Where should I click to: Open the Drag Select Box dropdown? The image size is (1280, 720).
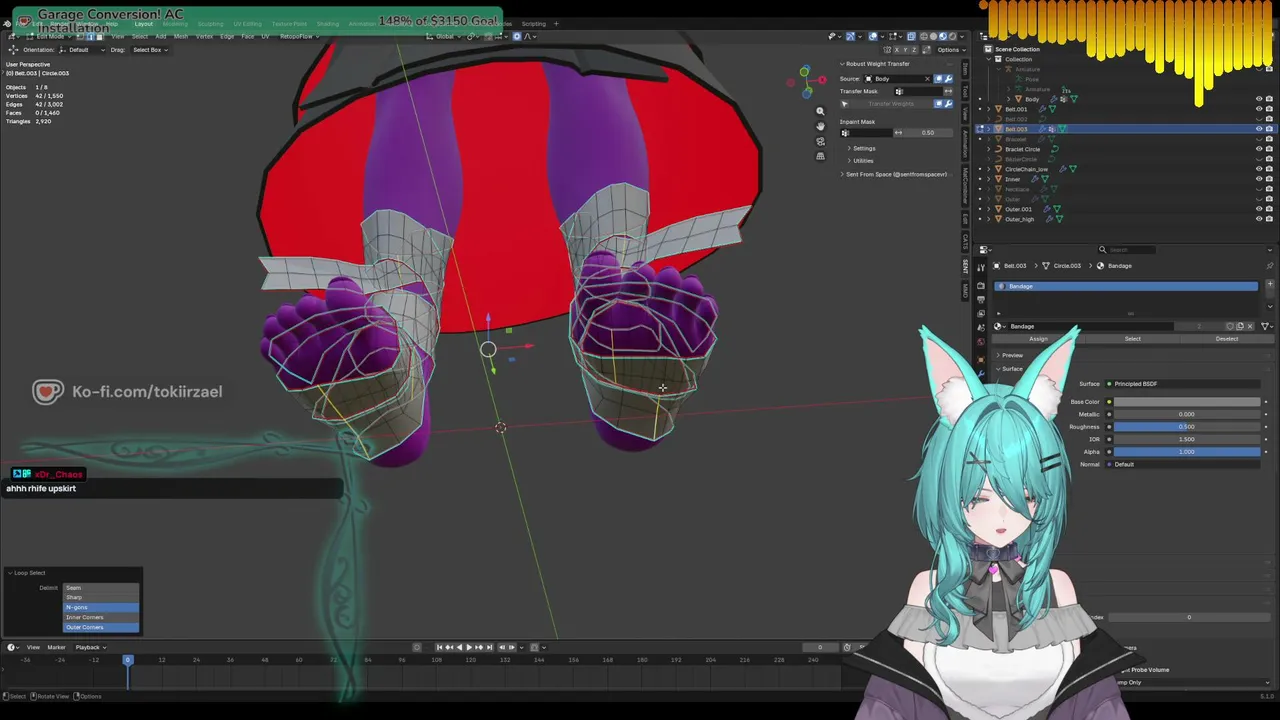(x=150, y=50)
